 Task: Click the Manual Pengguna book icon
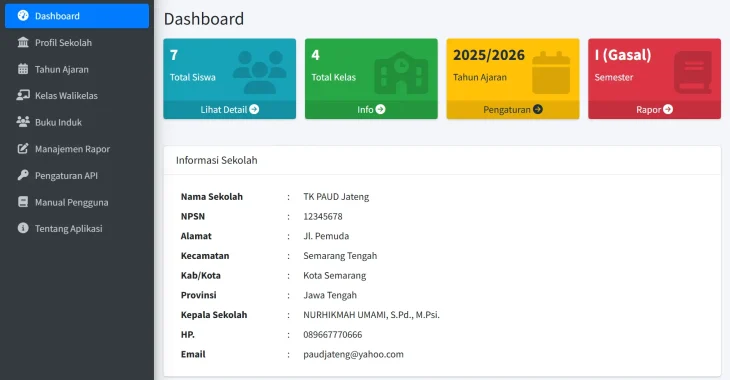click(23, 202)
